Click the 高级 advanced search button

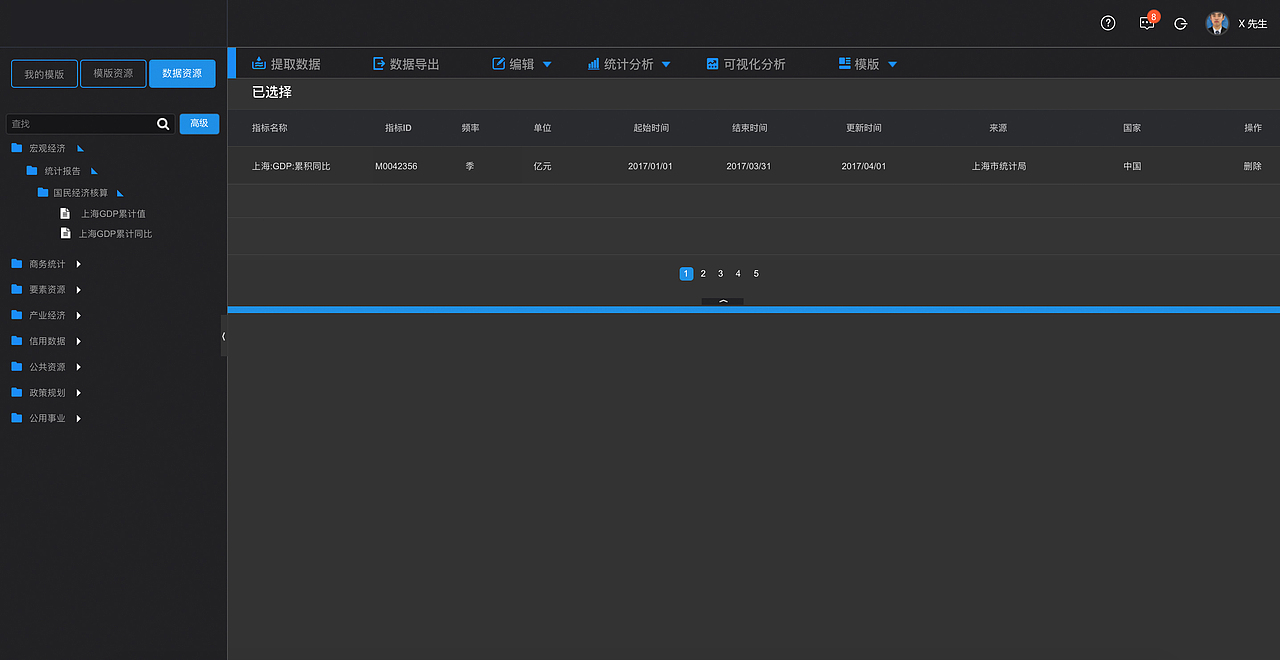tap(199, 123)
